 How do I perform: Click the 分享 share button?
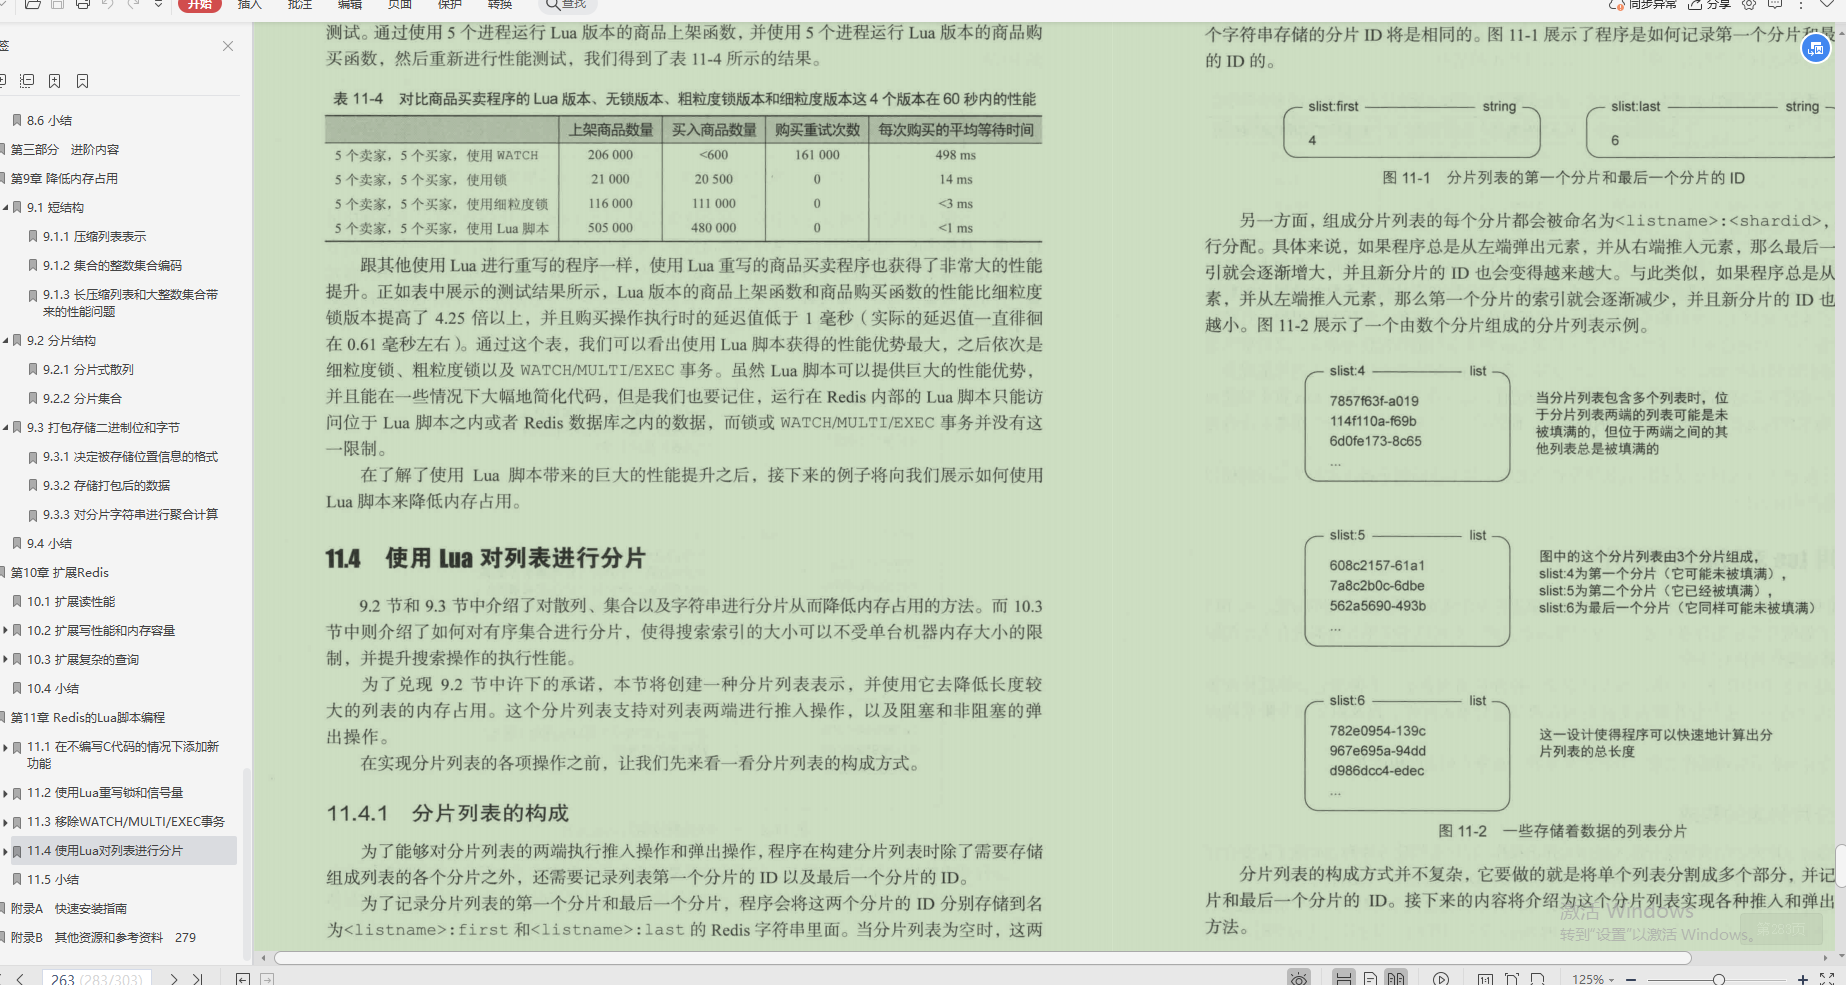tap(1709, 4)
